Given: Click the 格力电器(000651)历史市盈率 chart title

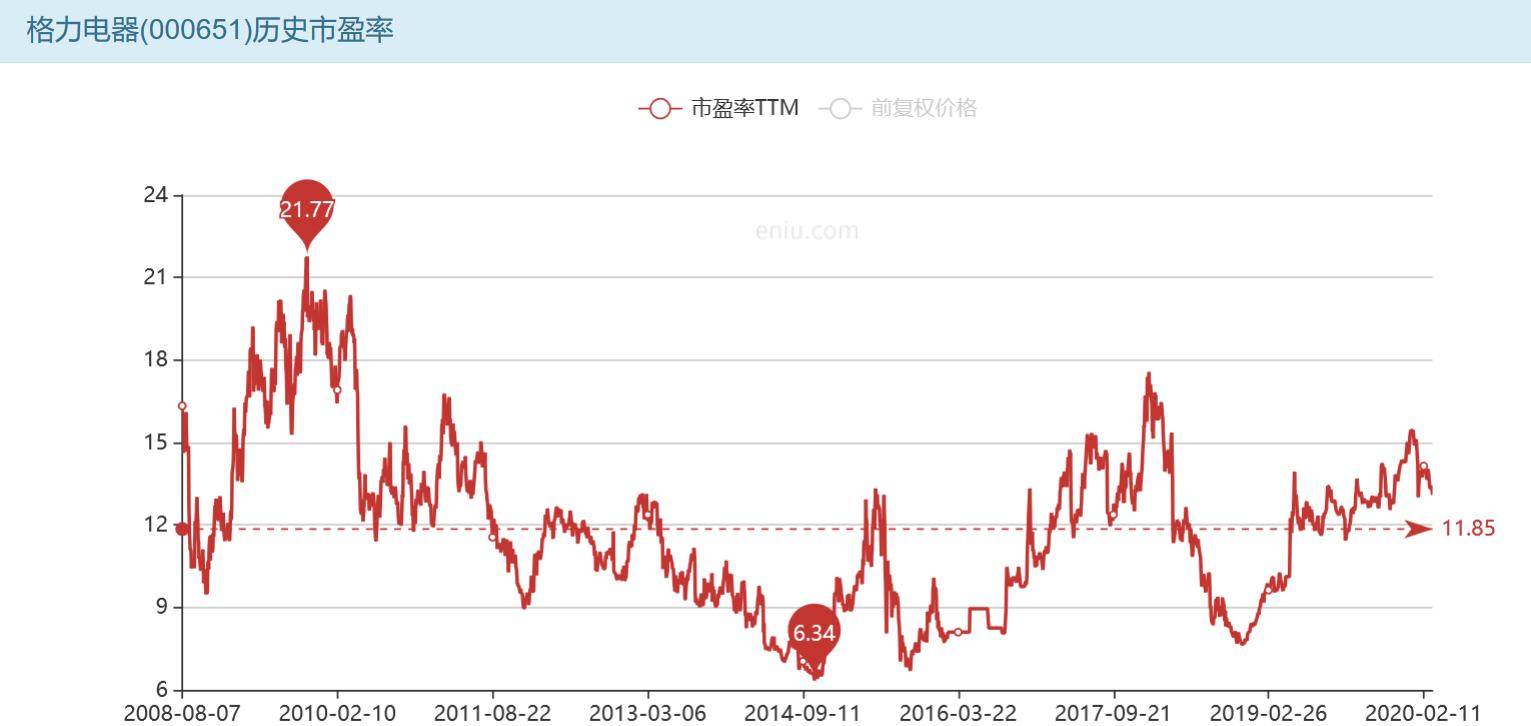Looking at the screenshot, I should click(x=210, y=30).
